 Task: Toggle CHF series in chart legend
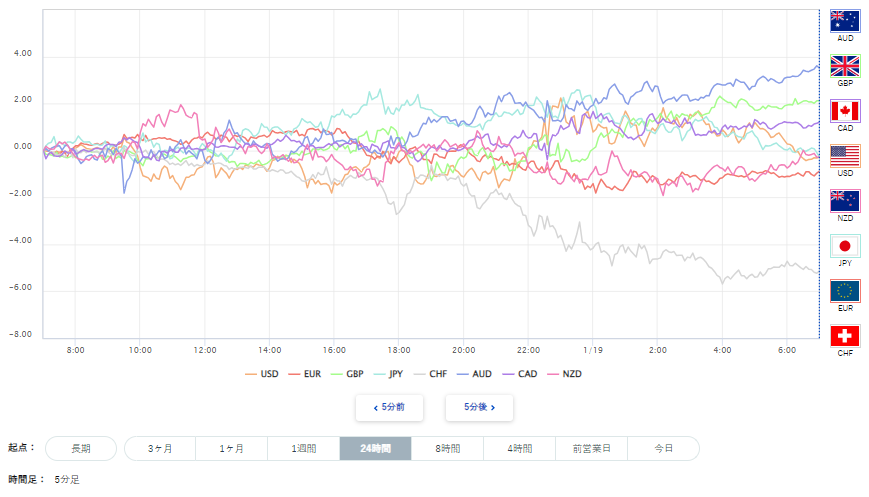(x=431, y=374)
